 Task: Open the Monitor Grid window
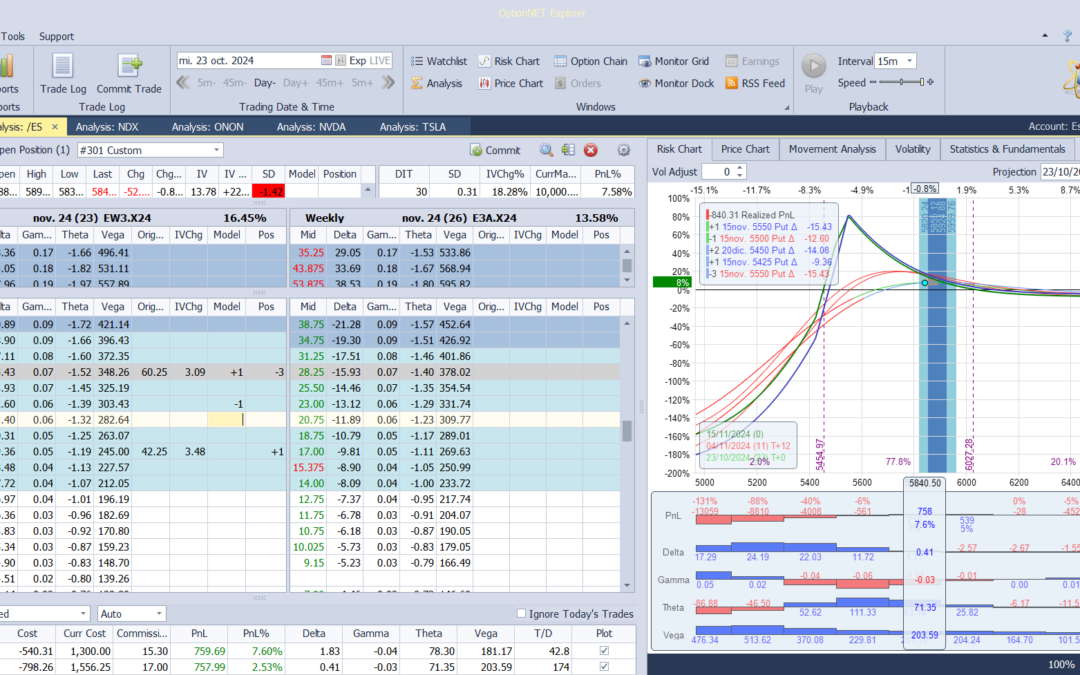(674, 61)
